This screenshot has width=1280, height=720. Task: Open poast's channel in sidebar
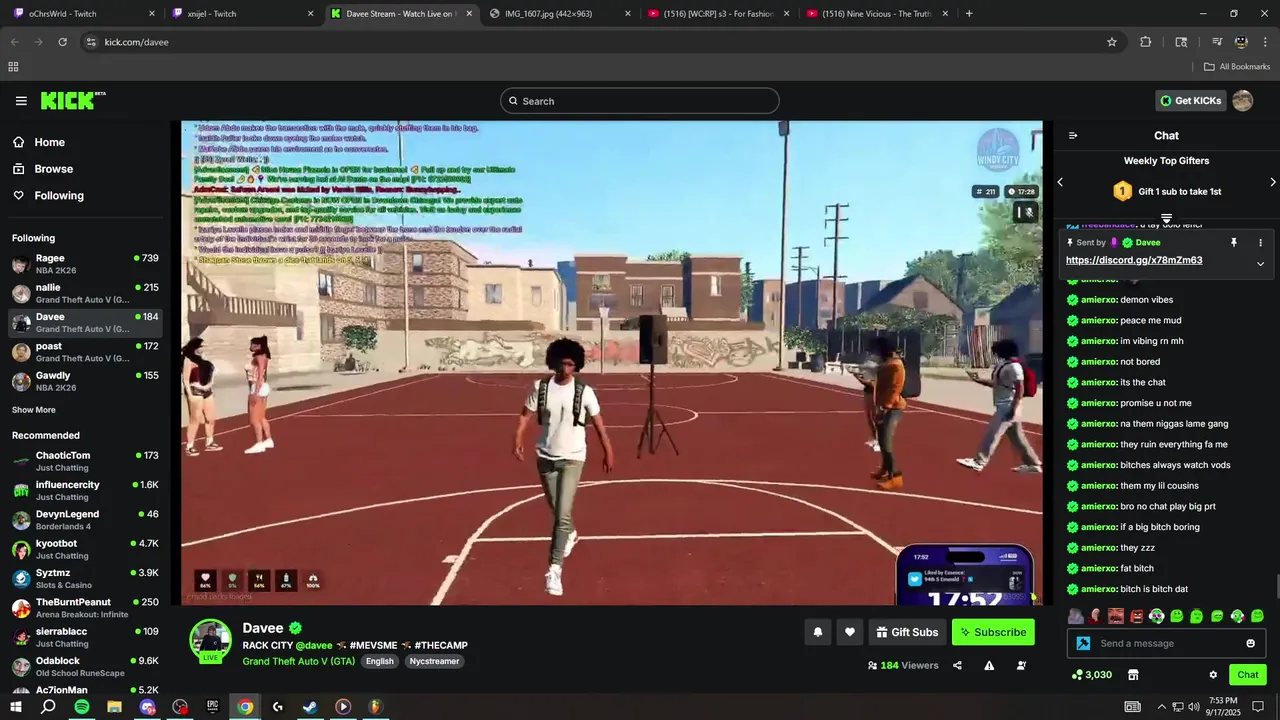(x=85, y=352)
